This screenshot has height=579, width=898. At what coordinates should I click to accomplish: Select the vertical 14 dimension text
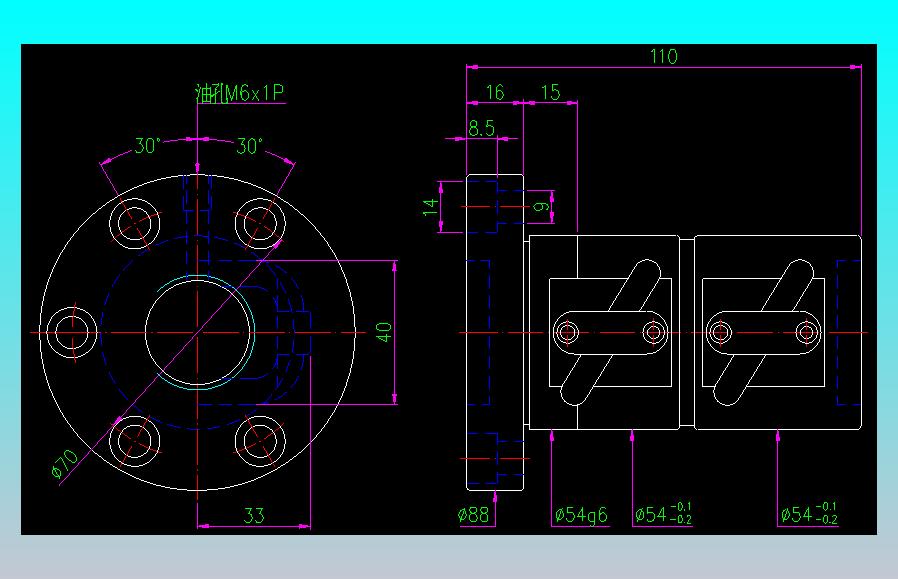coord(431,207)
